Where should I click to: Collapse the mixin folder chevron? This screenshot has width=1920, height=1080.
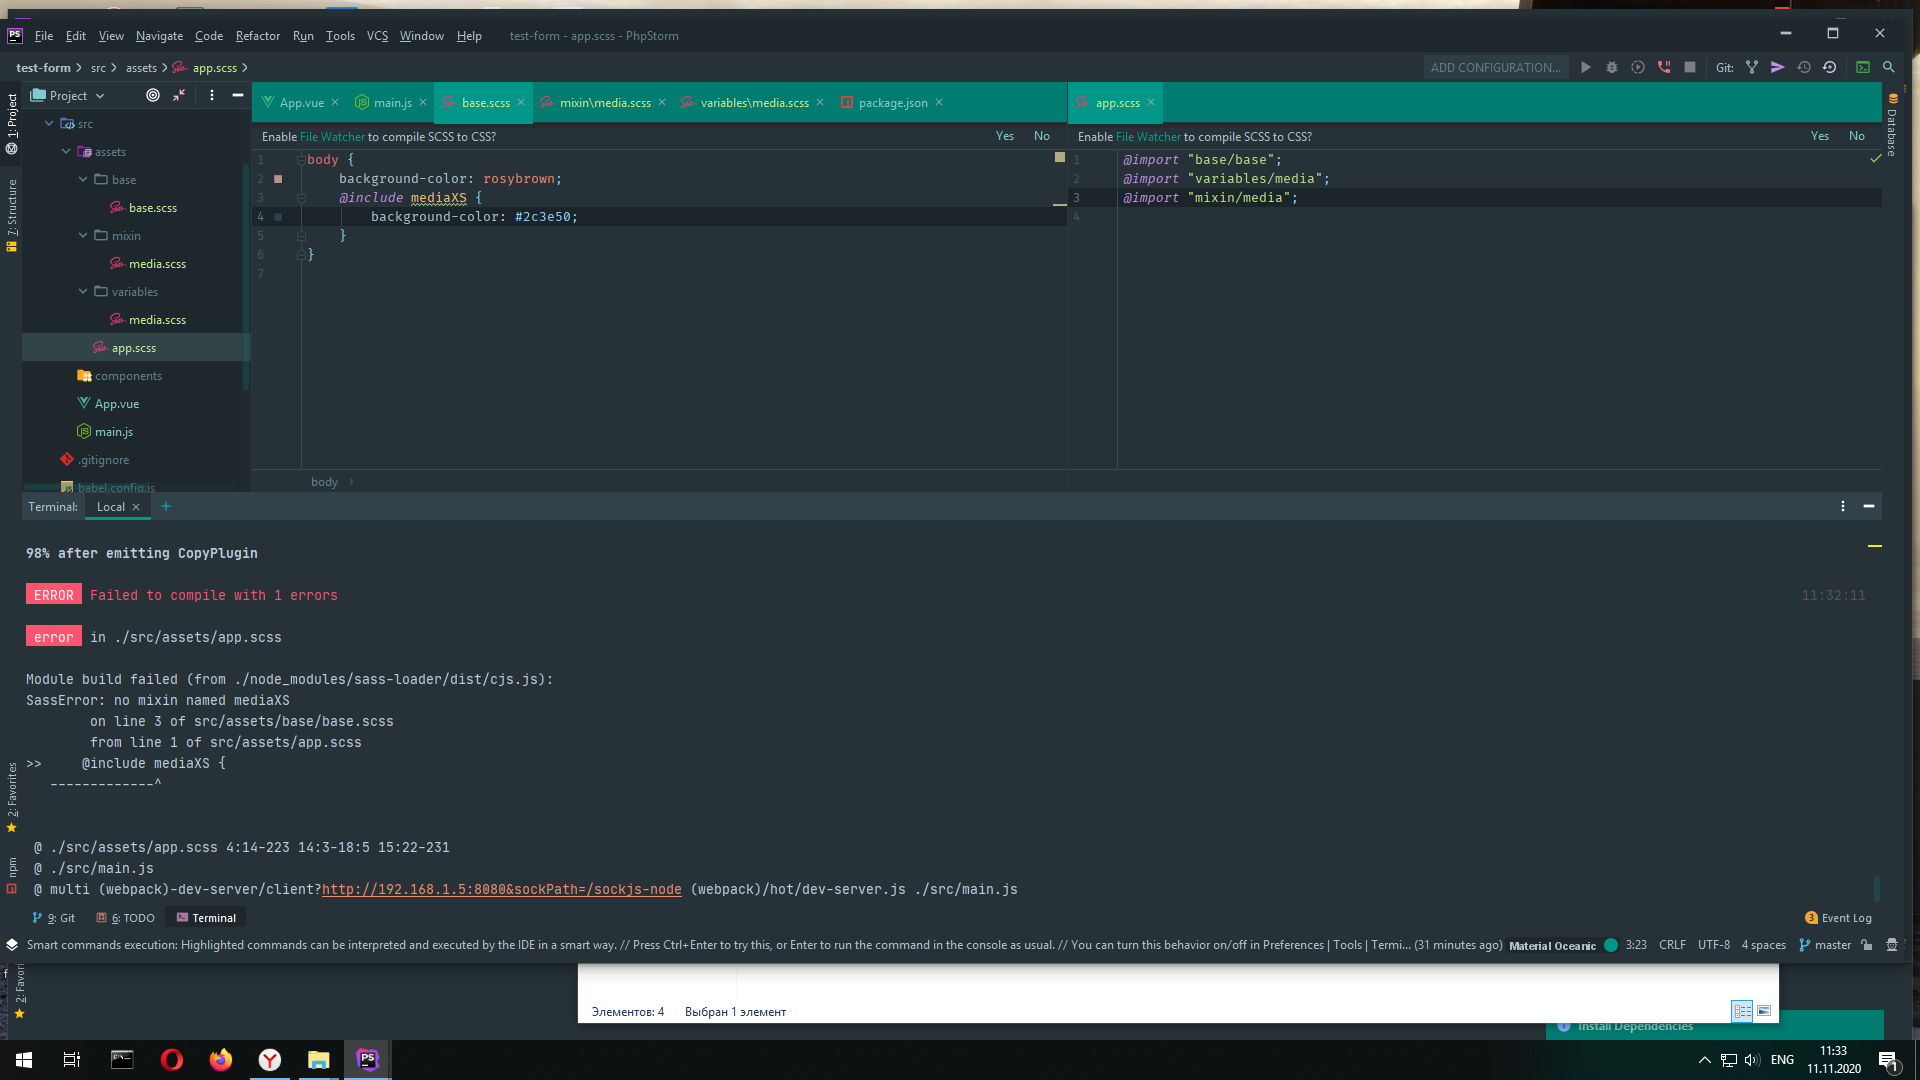tap(83, 236)
